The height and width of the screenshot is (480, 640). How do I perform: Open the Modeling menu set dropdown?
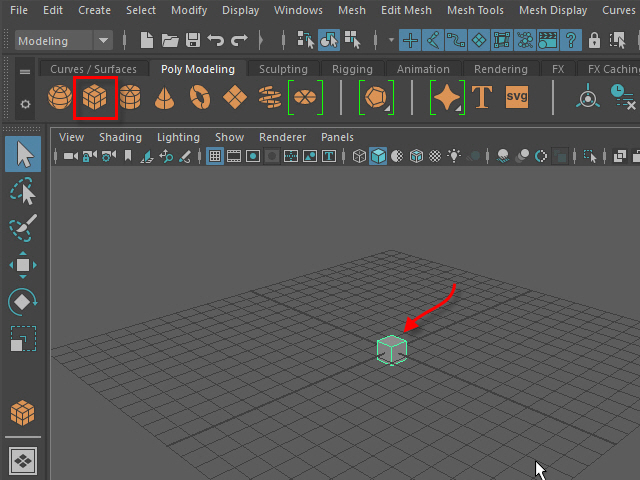tap(65, 41)
